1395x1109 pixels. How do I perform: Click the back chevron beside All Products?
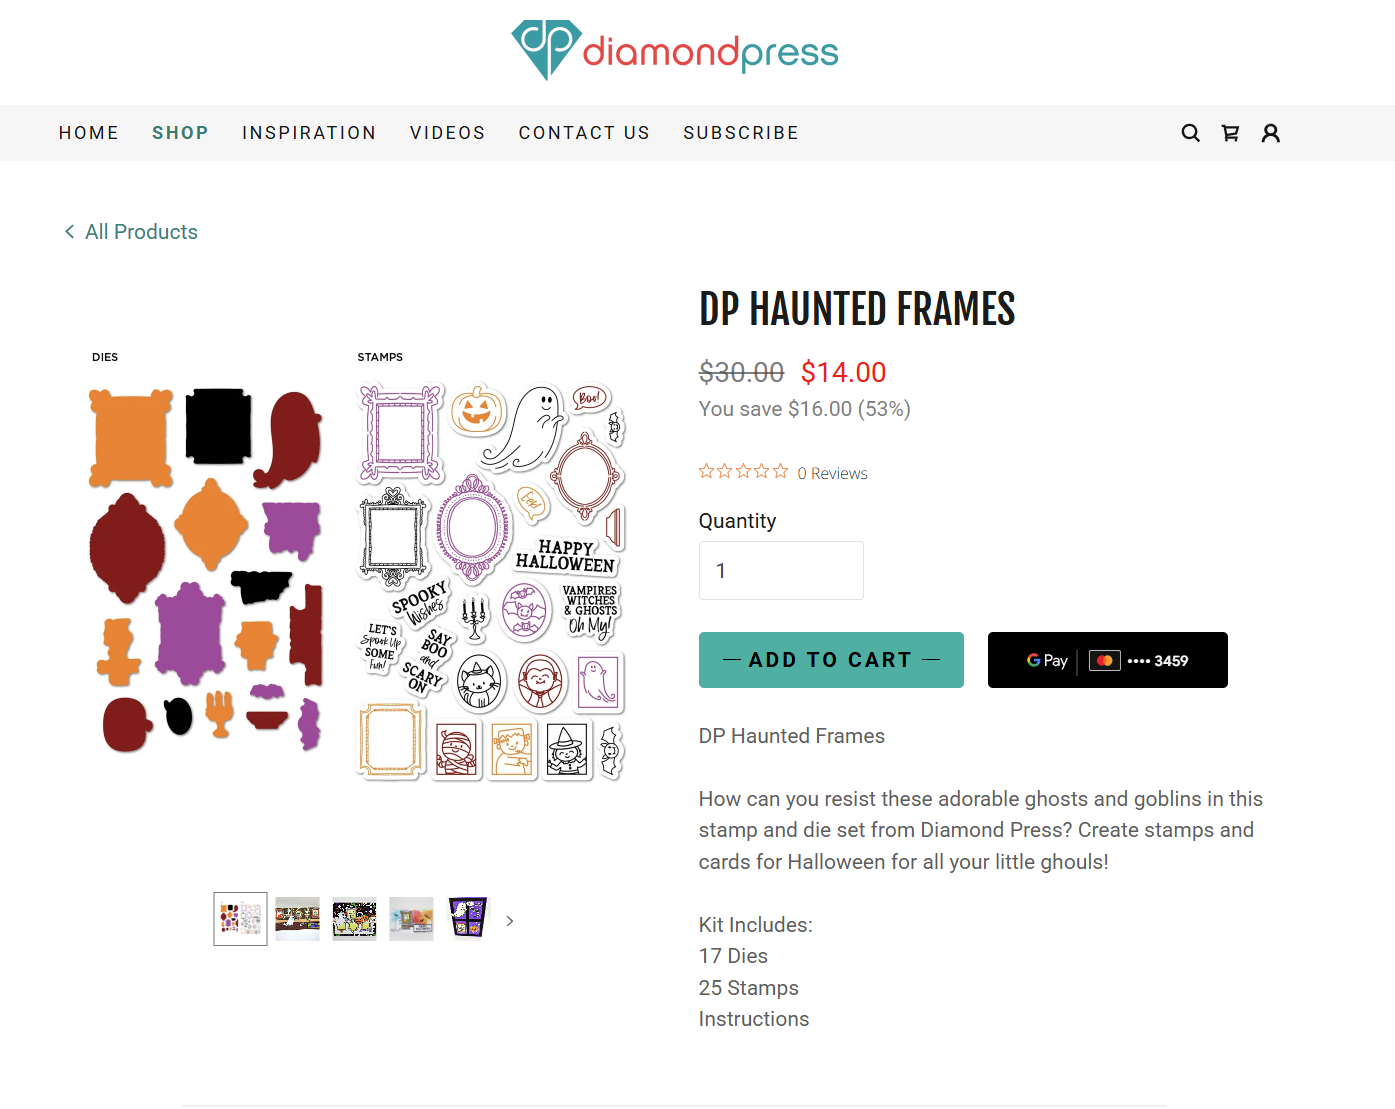pyautogui.click(x=68, y=231)
